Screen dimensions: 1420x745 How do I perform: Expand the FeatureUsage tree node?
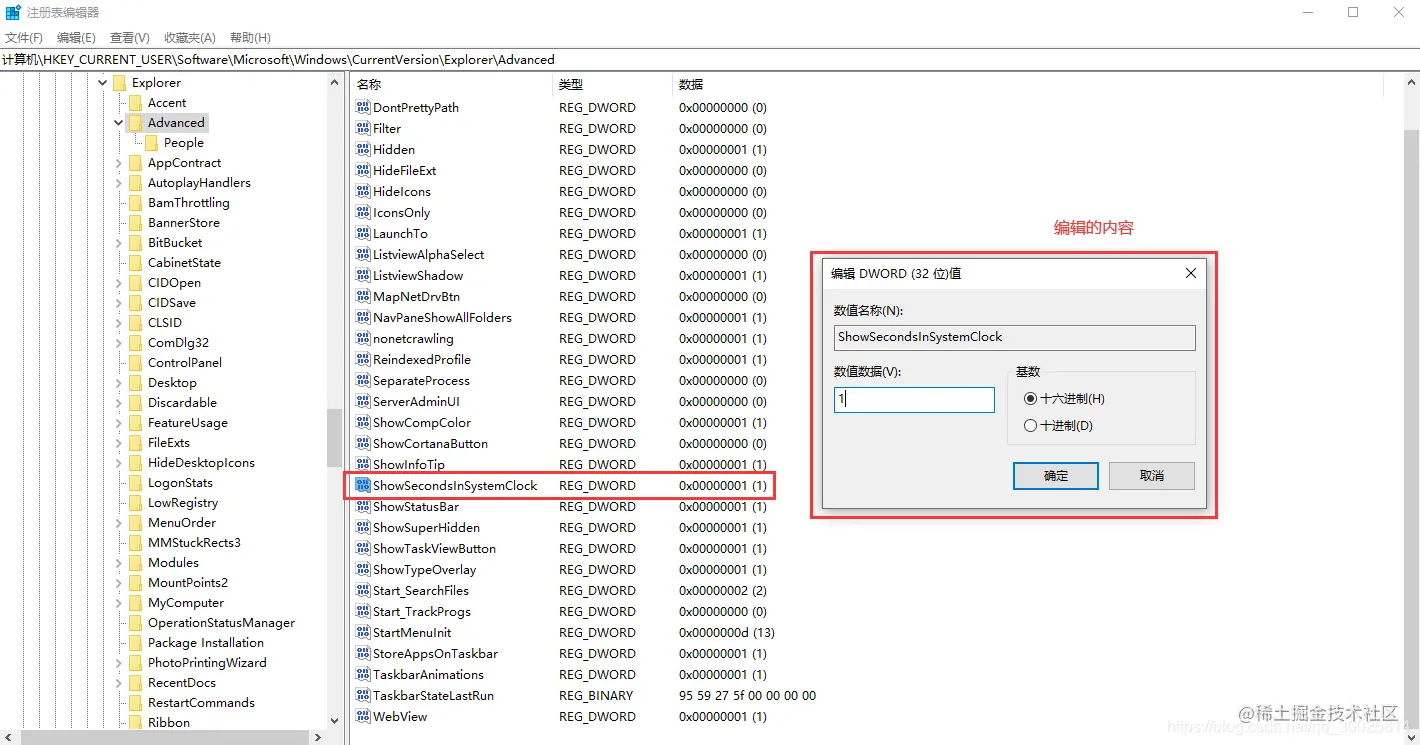[118, 423]
